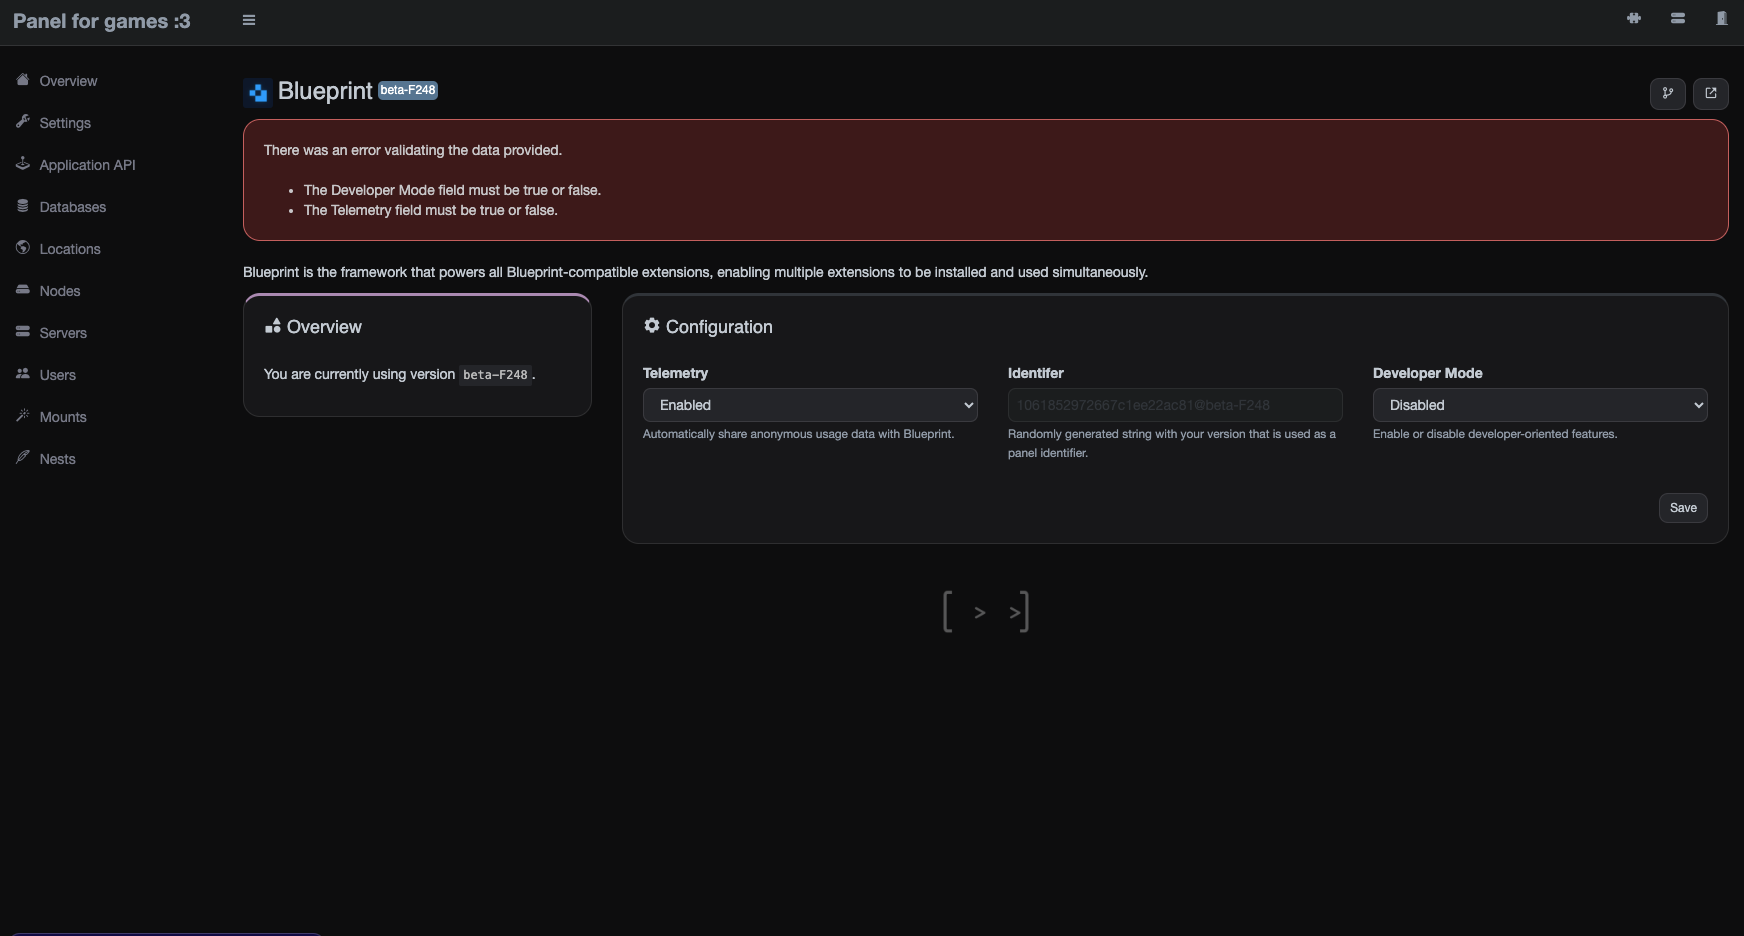Click the Panel for games :3 title
The image size is (1744, 936).
[102, 21]
